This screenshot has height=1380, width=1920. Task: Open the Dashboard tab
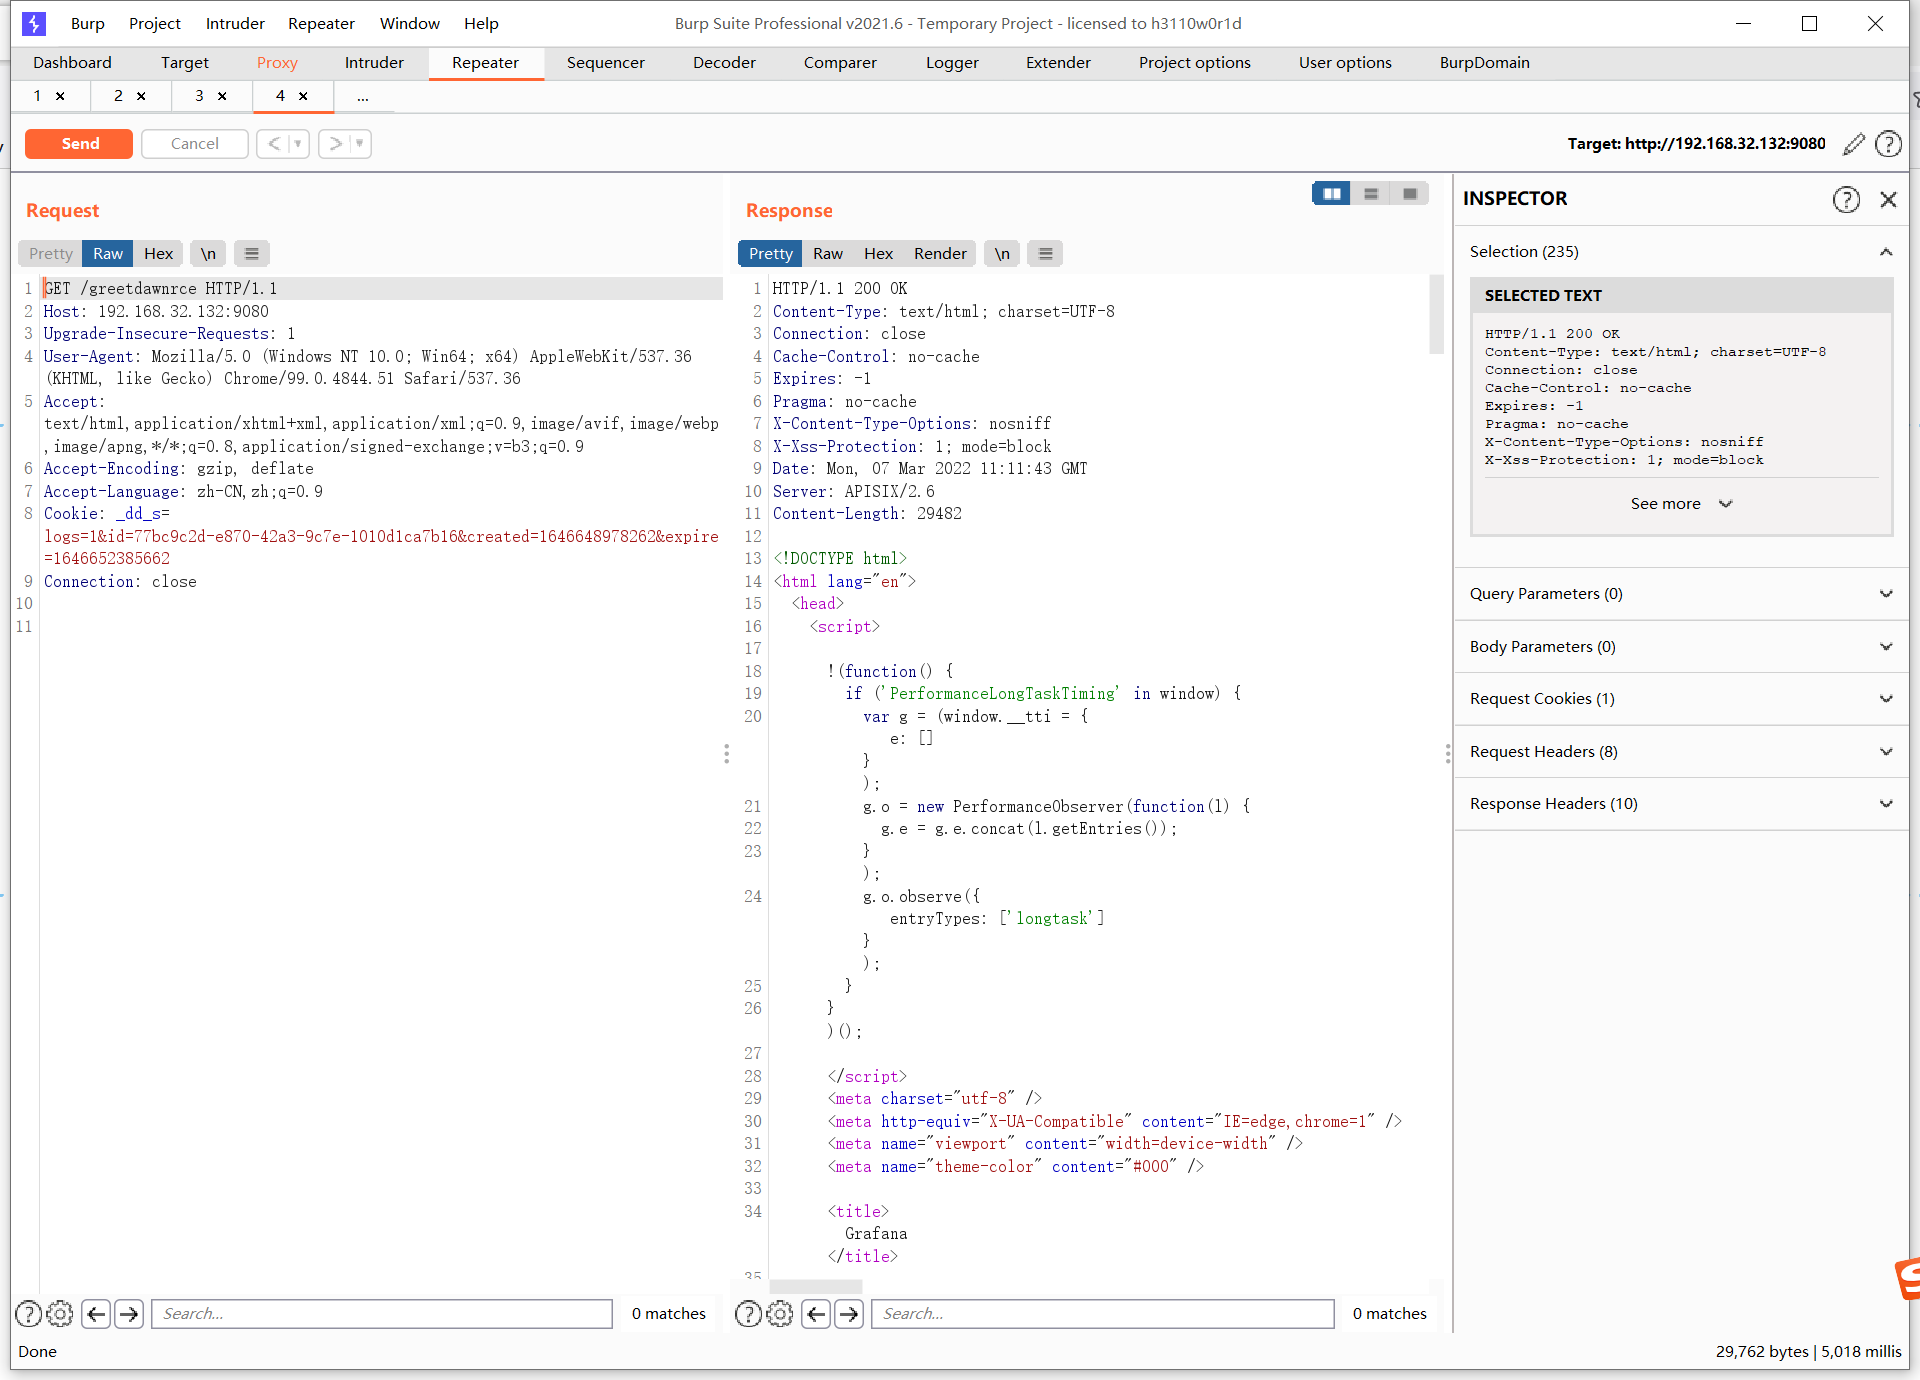click(72, 63)
